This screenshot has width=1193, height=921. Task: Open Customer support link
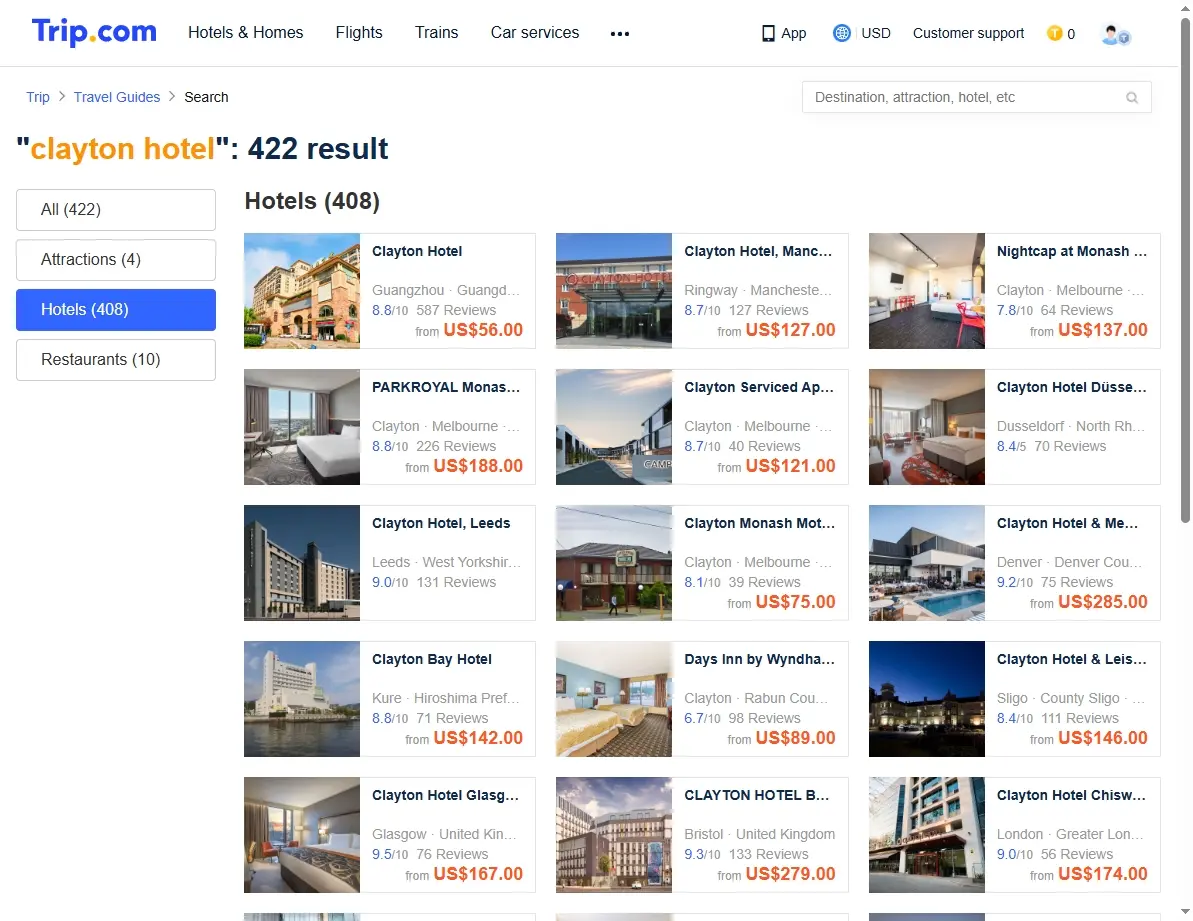[x=969, y=33]
